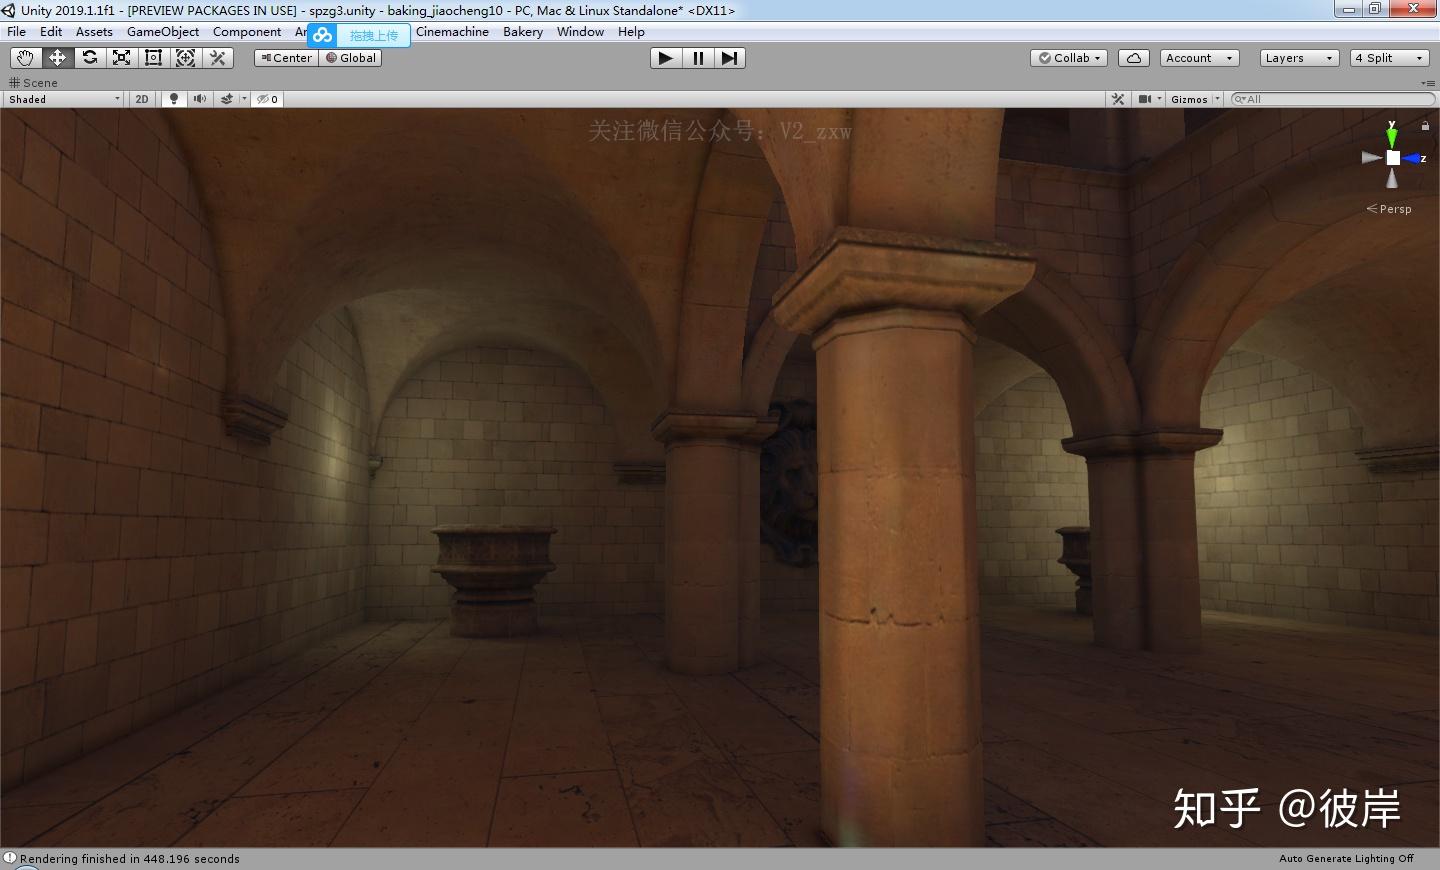Open the Window menu
The height and width of the screenshot is (870, 1440).
pyautogui.click(x=580, y=32)
